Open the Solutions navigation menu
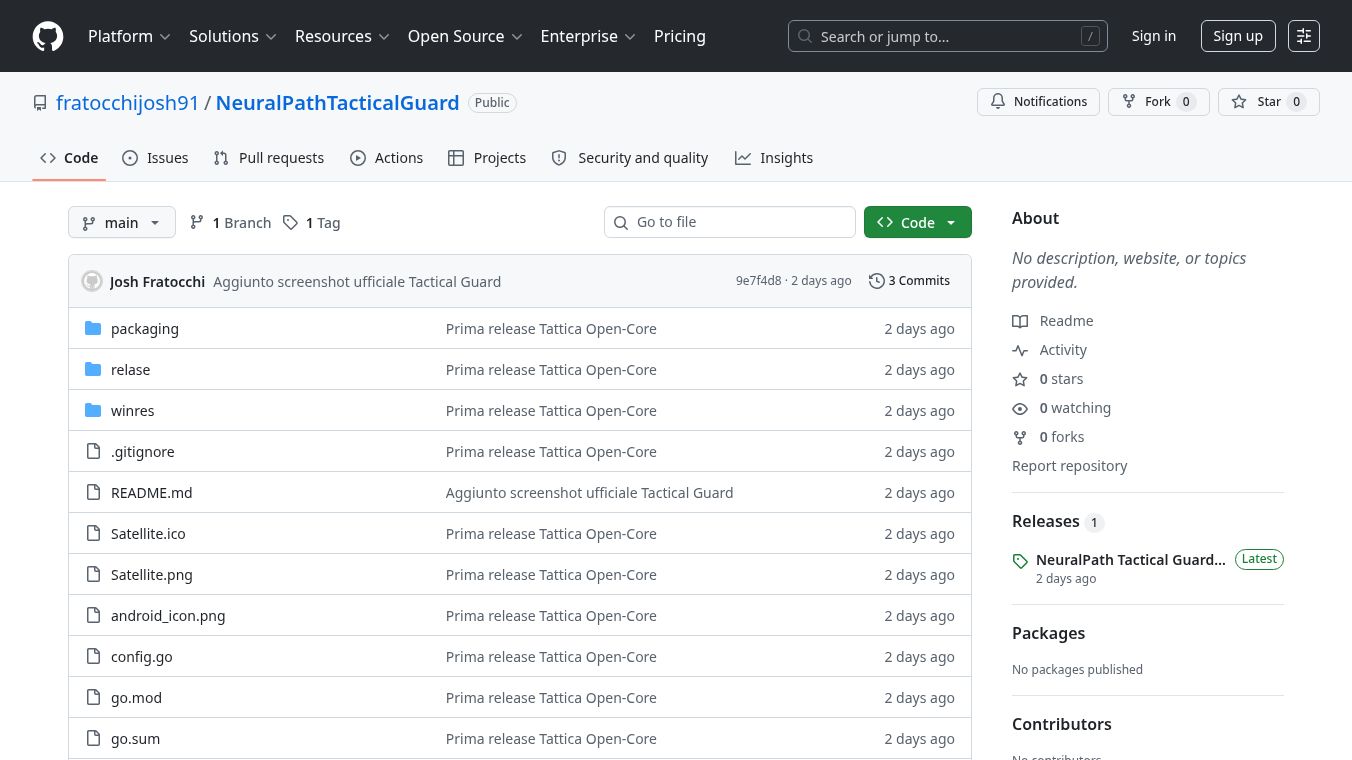1352x760 pixels. click(x=233, y=36)
